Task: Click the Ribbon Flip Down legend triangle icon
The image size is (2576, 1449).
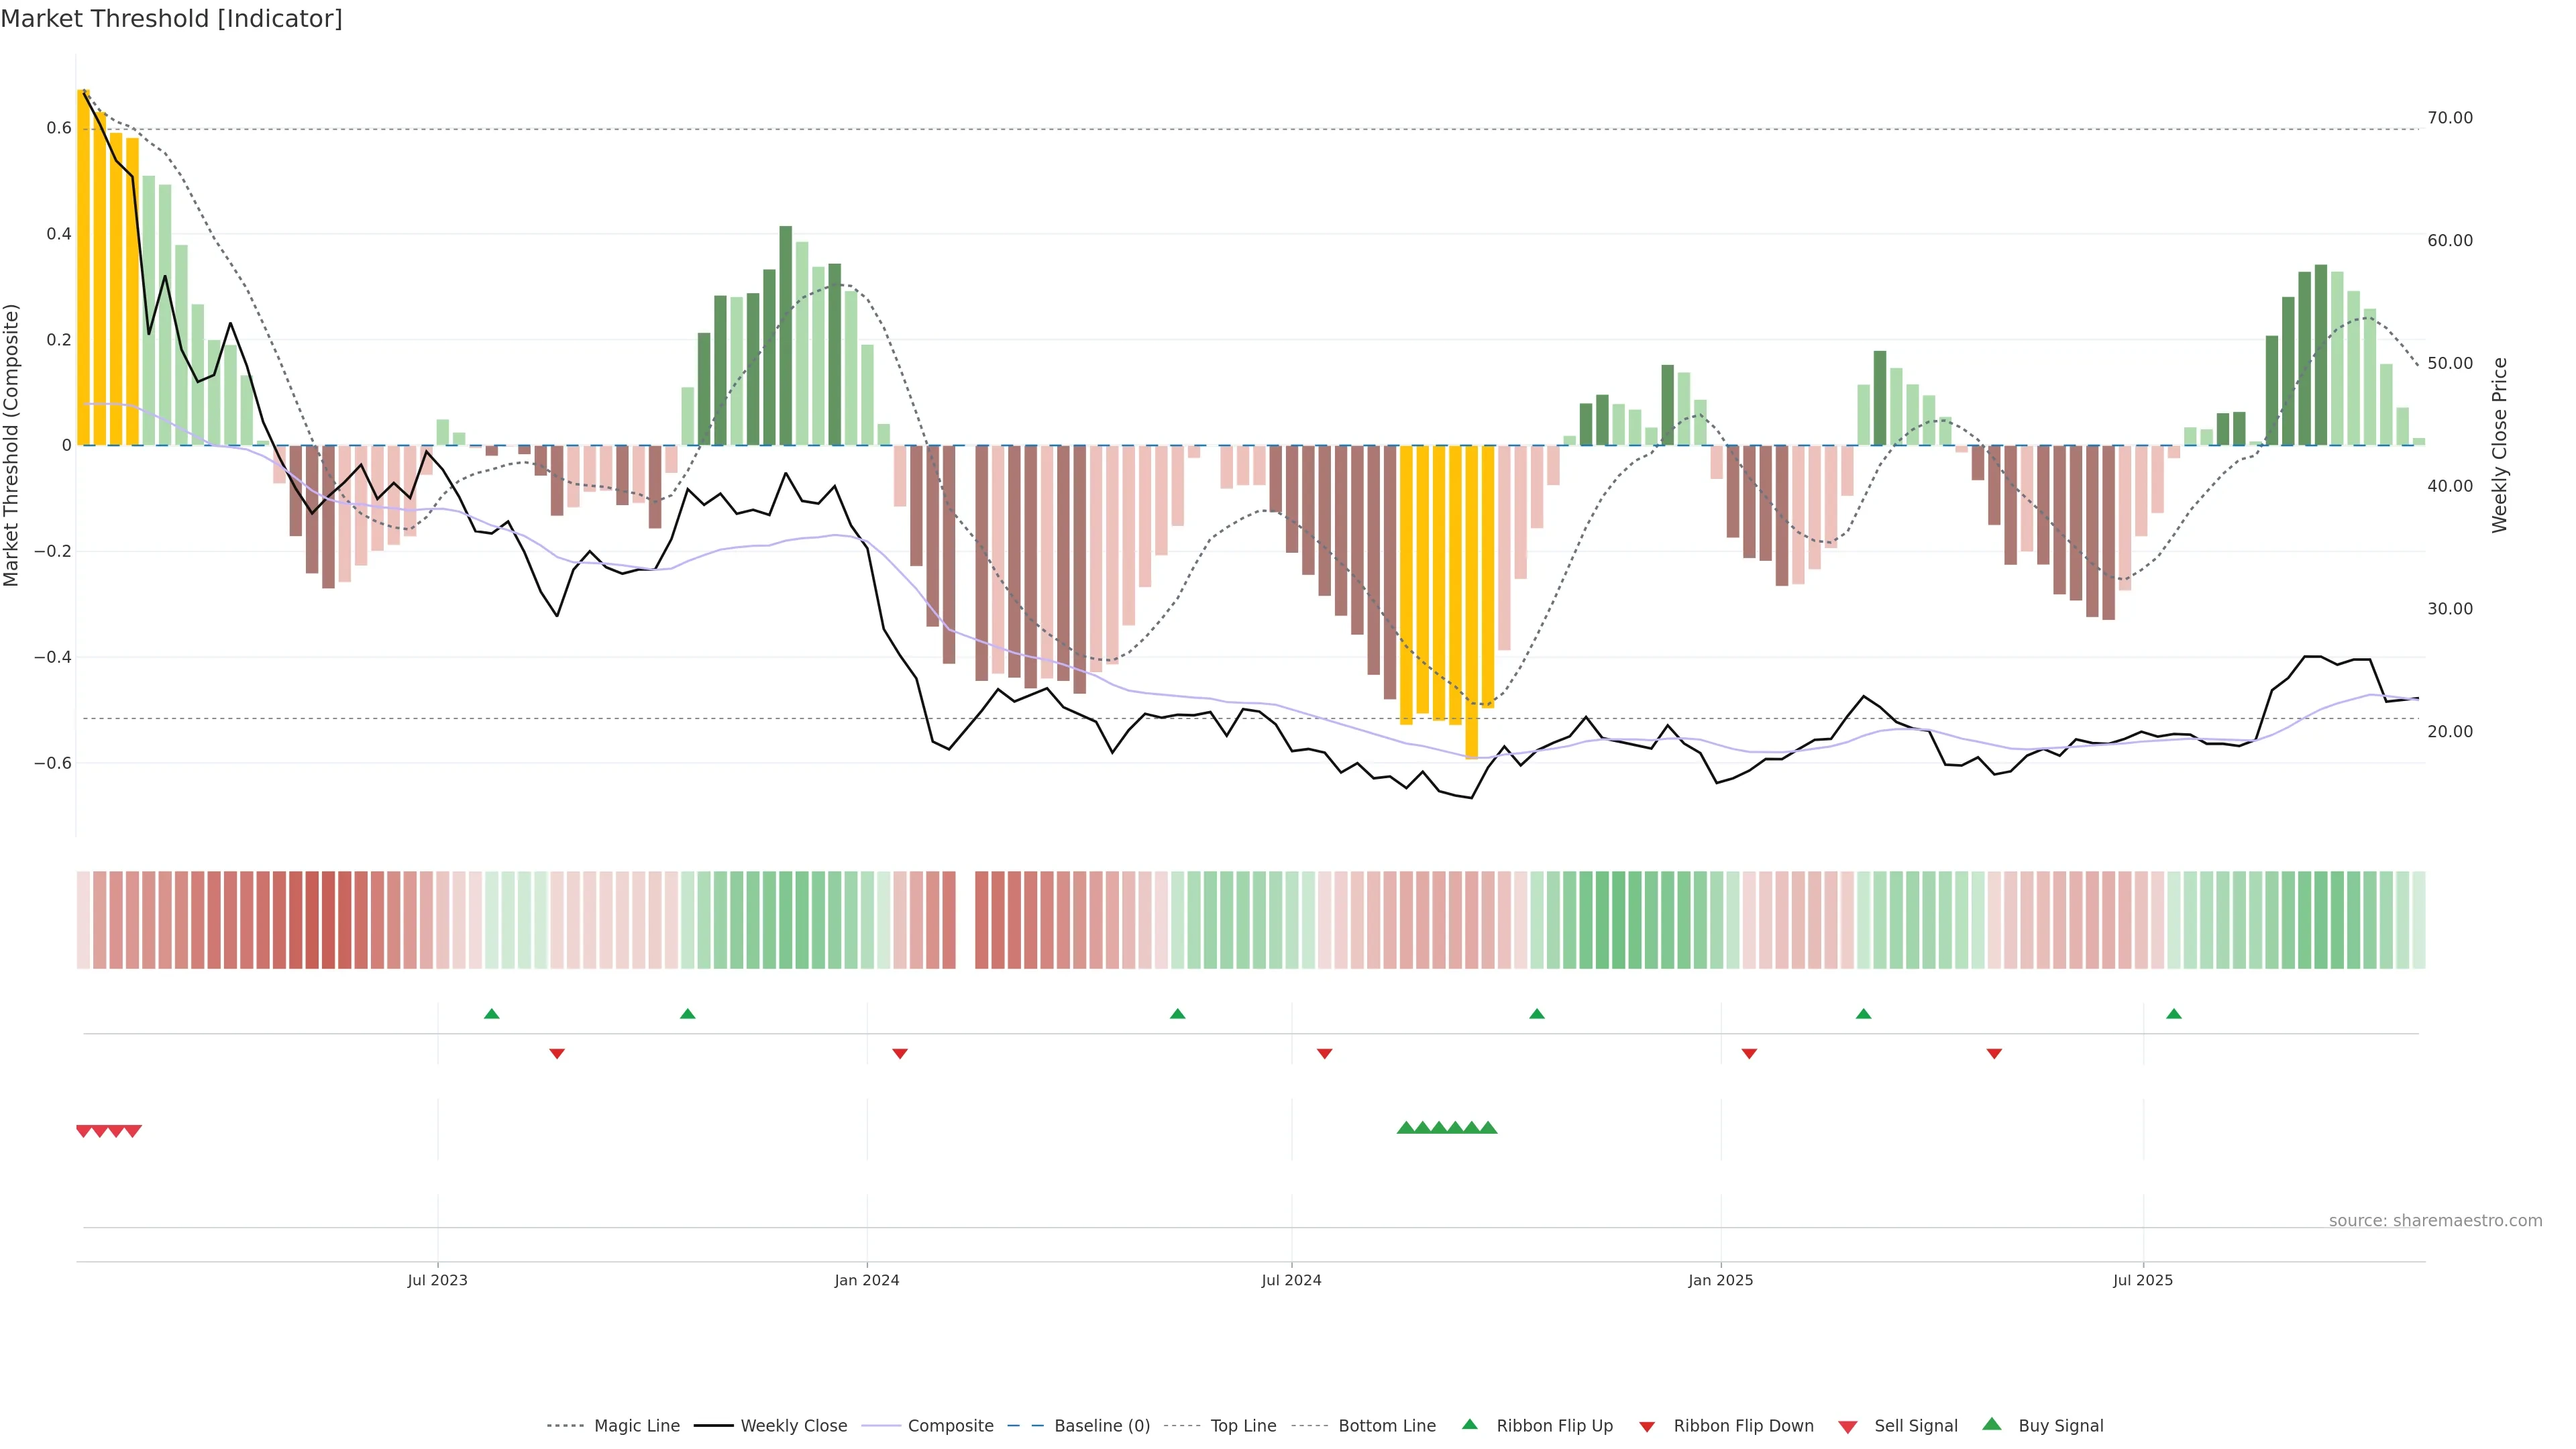Action: pos(1647,1426)
